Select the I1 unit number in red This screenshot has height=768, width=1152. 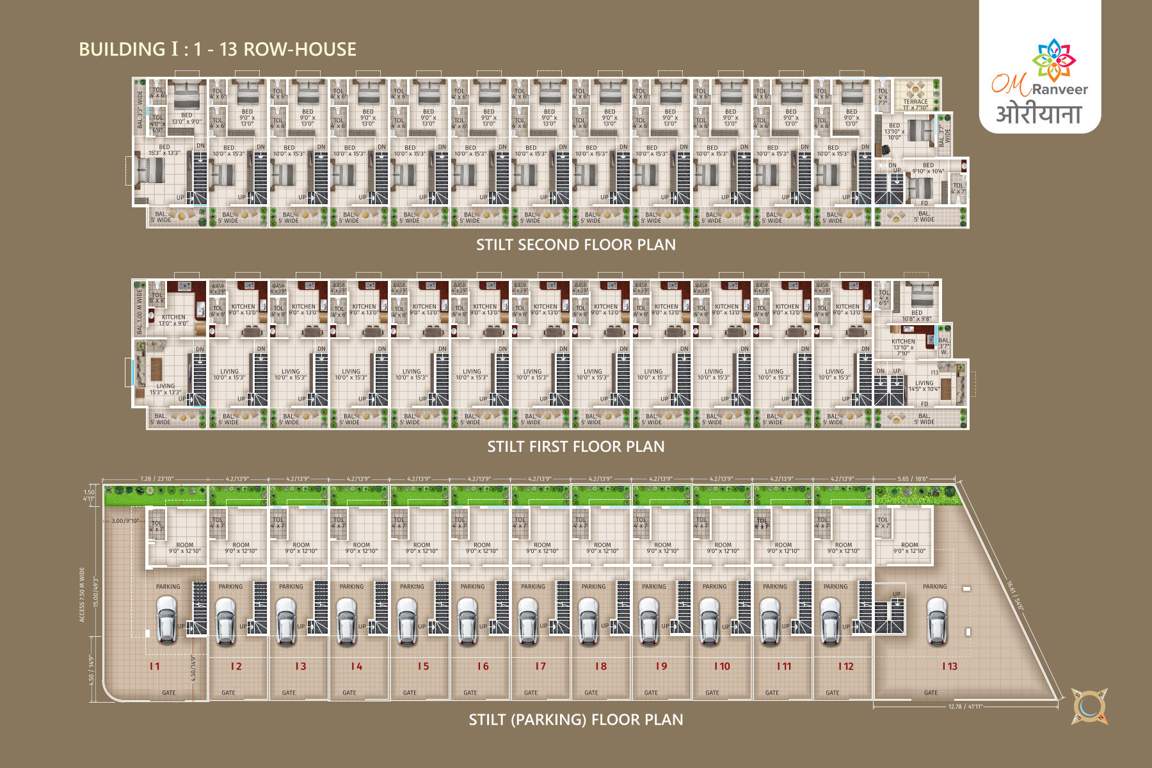[x=155, y=665]
